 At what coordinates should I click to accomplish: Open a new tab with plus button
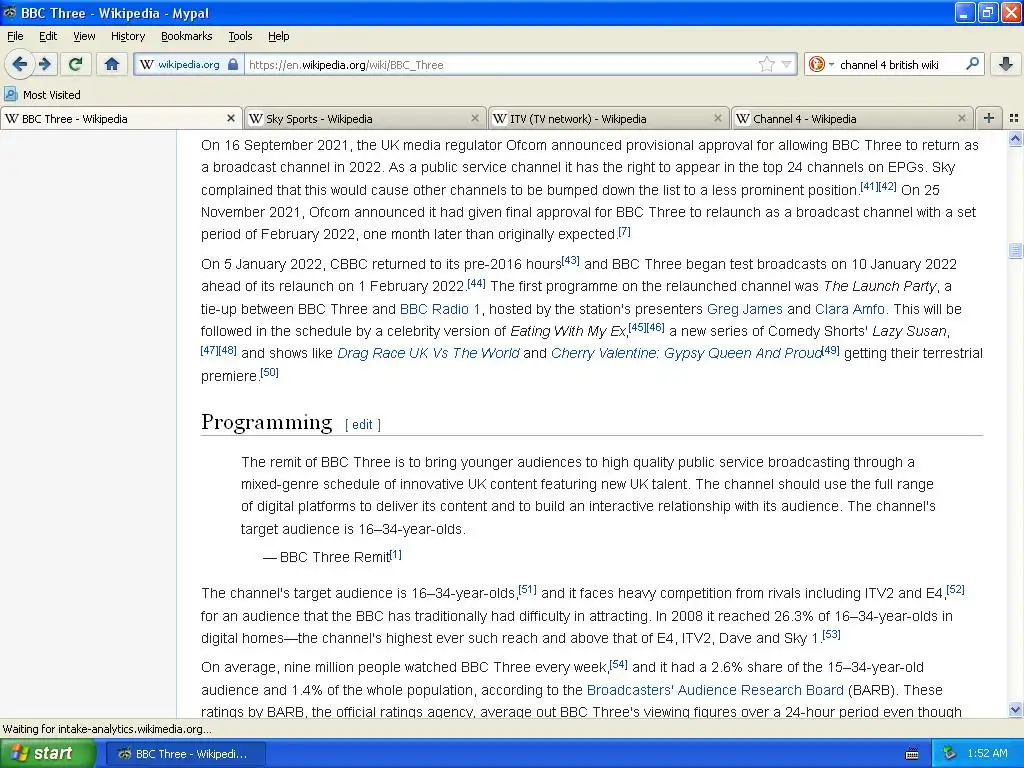pos(989,118)
